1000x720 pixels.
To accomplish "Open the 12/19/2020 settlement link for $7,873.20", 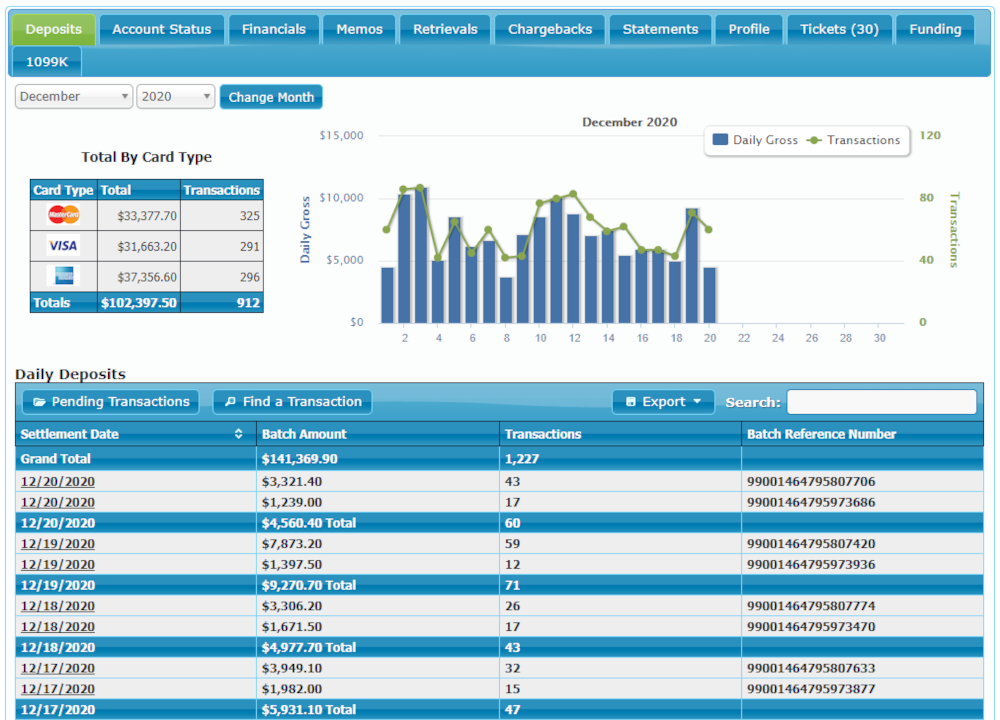I will tap(58, 544).
